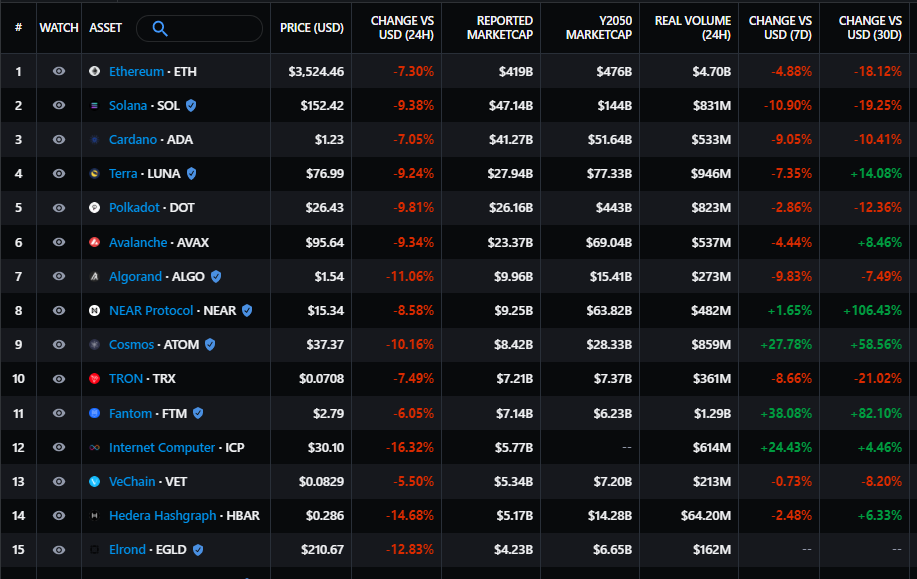
Task: Open the Hedera Hashgraph asset link
Action: [163, 515]
